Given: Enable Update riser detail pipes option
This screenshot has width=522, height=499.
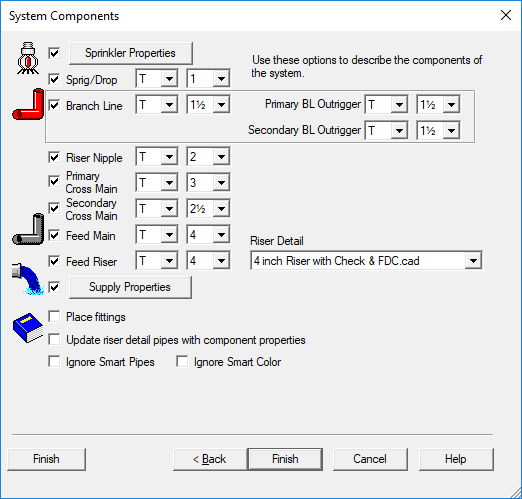Looking at the screenshot, I should tap(54, 340).
